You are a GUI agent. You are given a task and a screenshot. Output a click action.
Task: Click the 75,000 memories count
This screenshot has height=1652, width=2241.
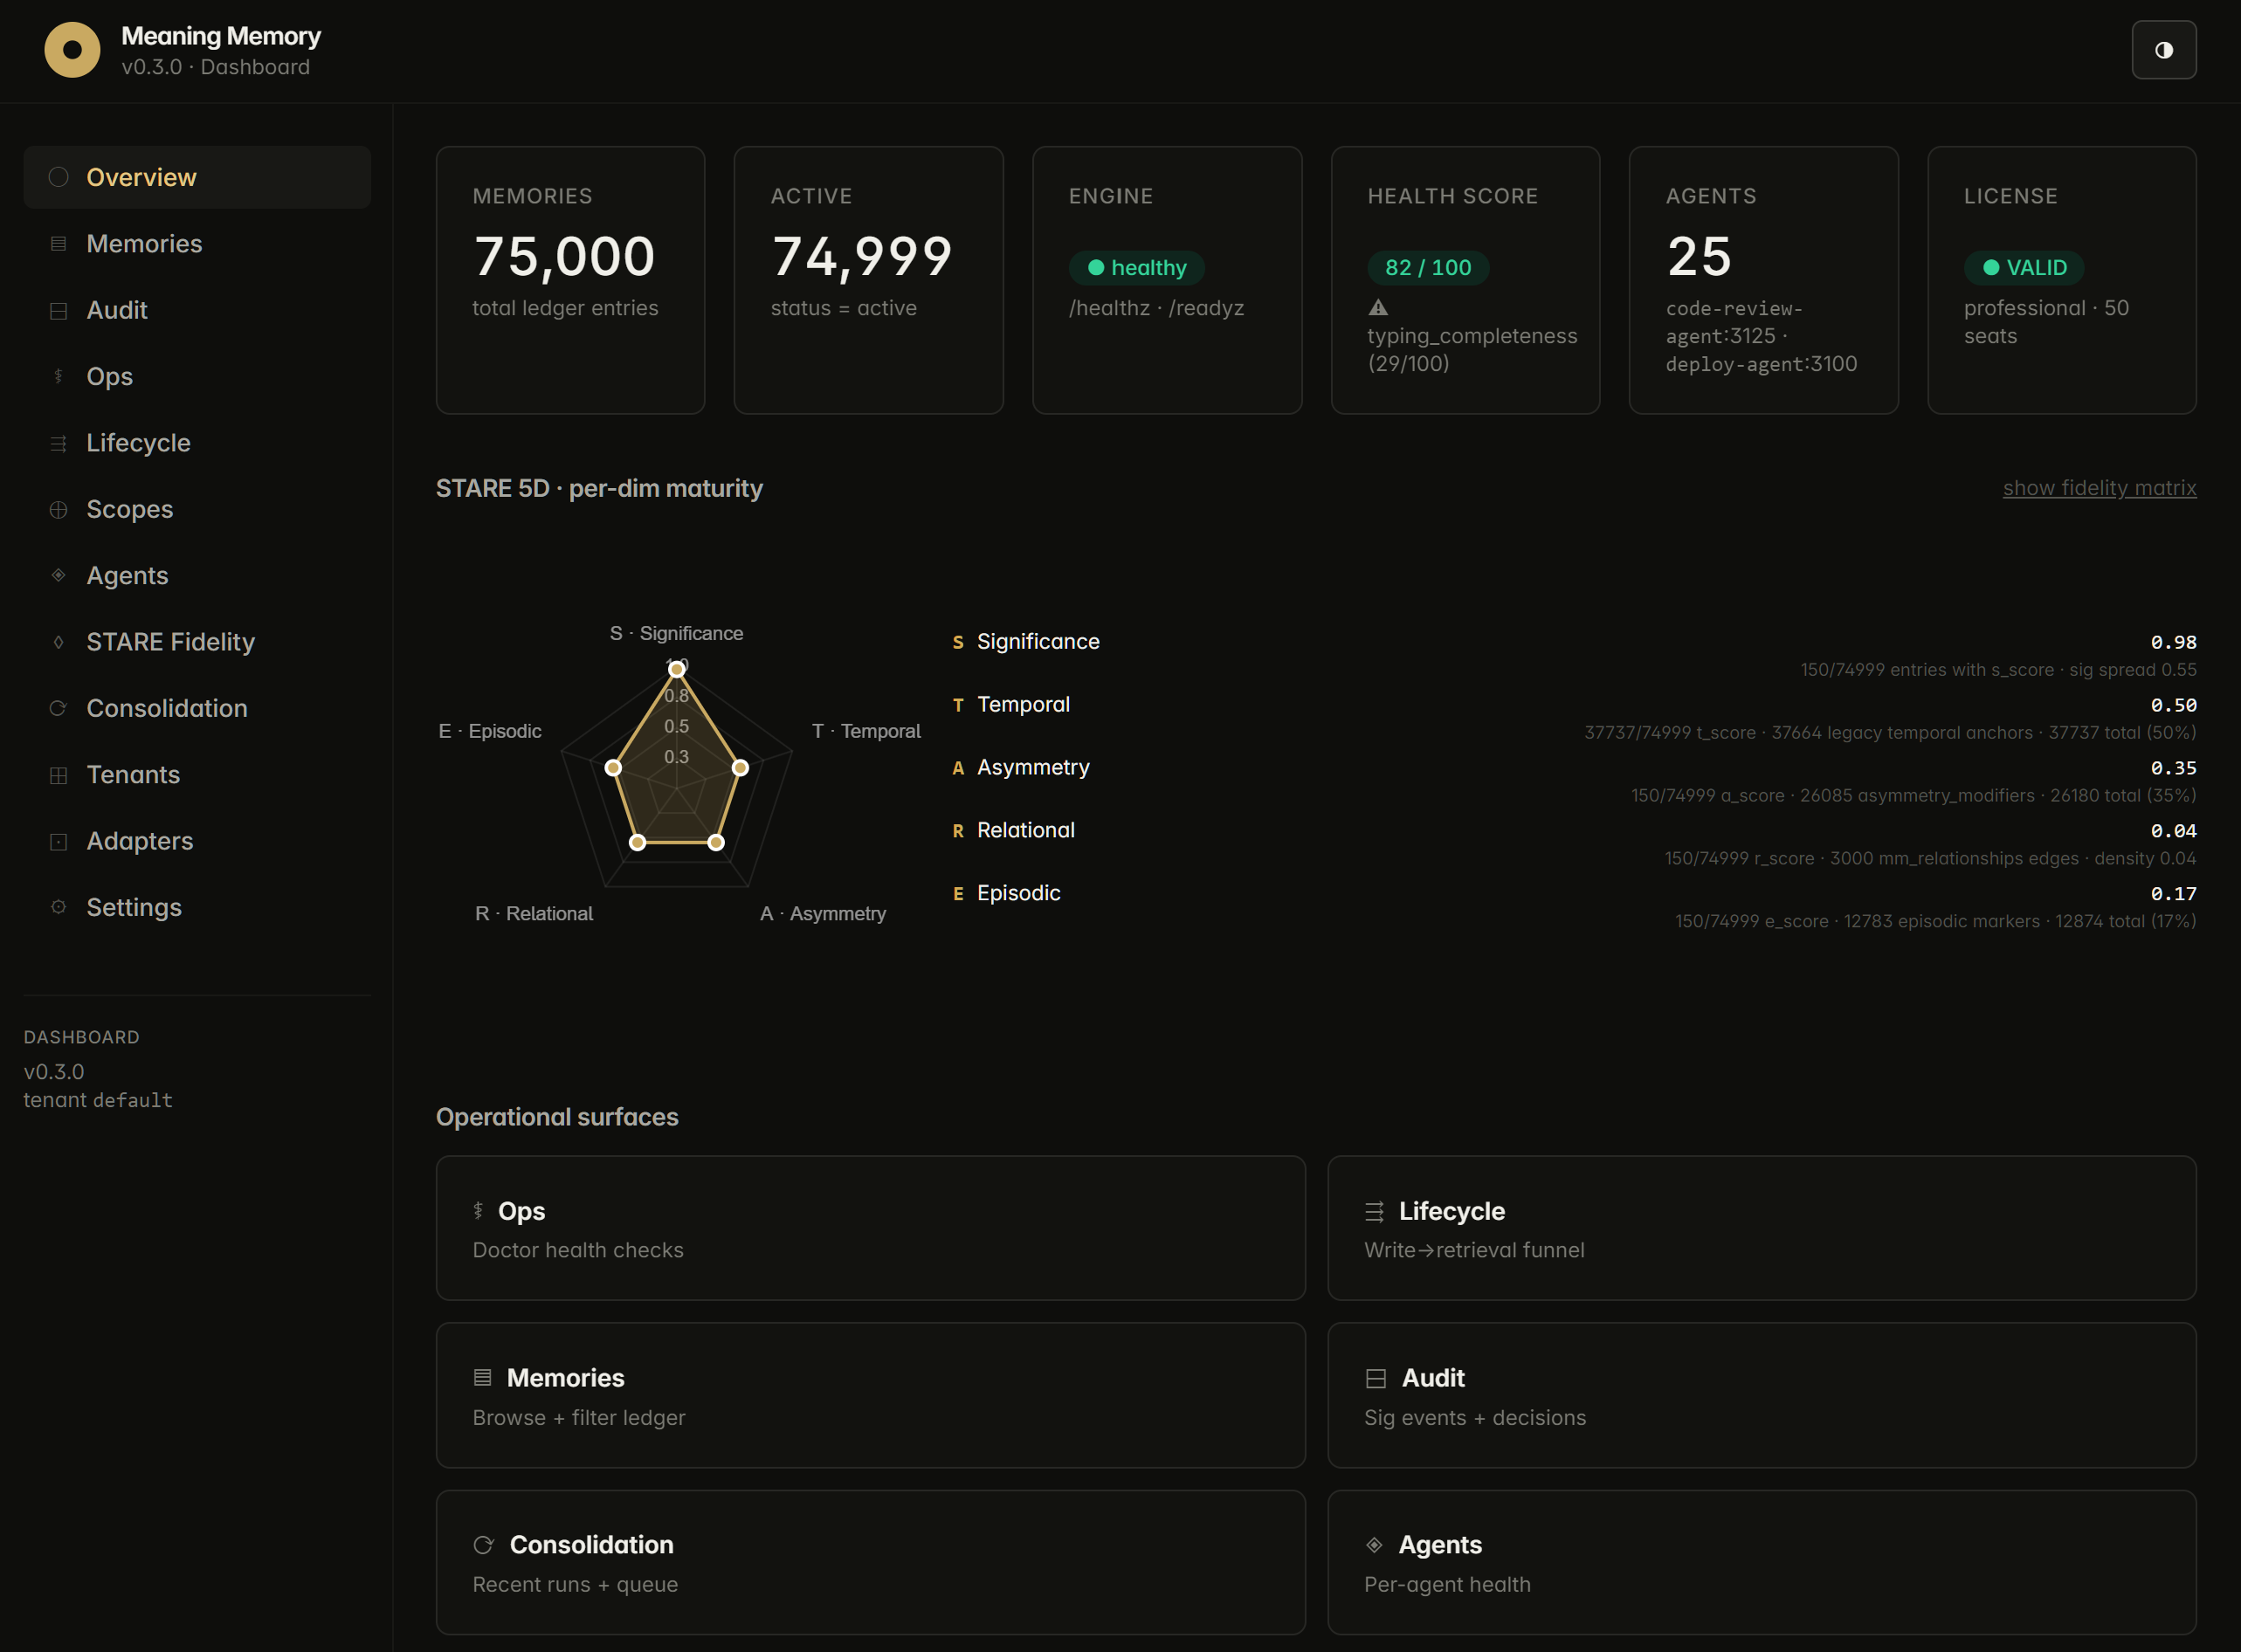click(564, 257)
